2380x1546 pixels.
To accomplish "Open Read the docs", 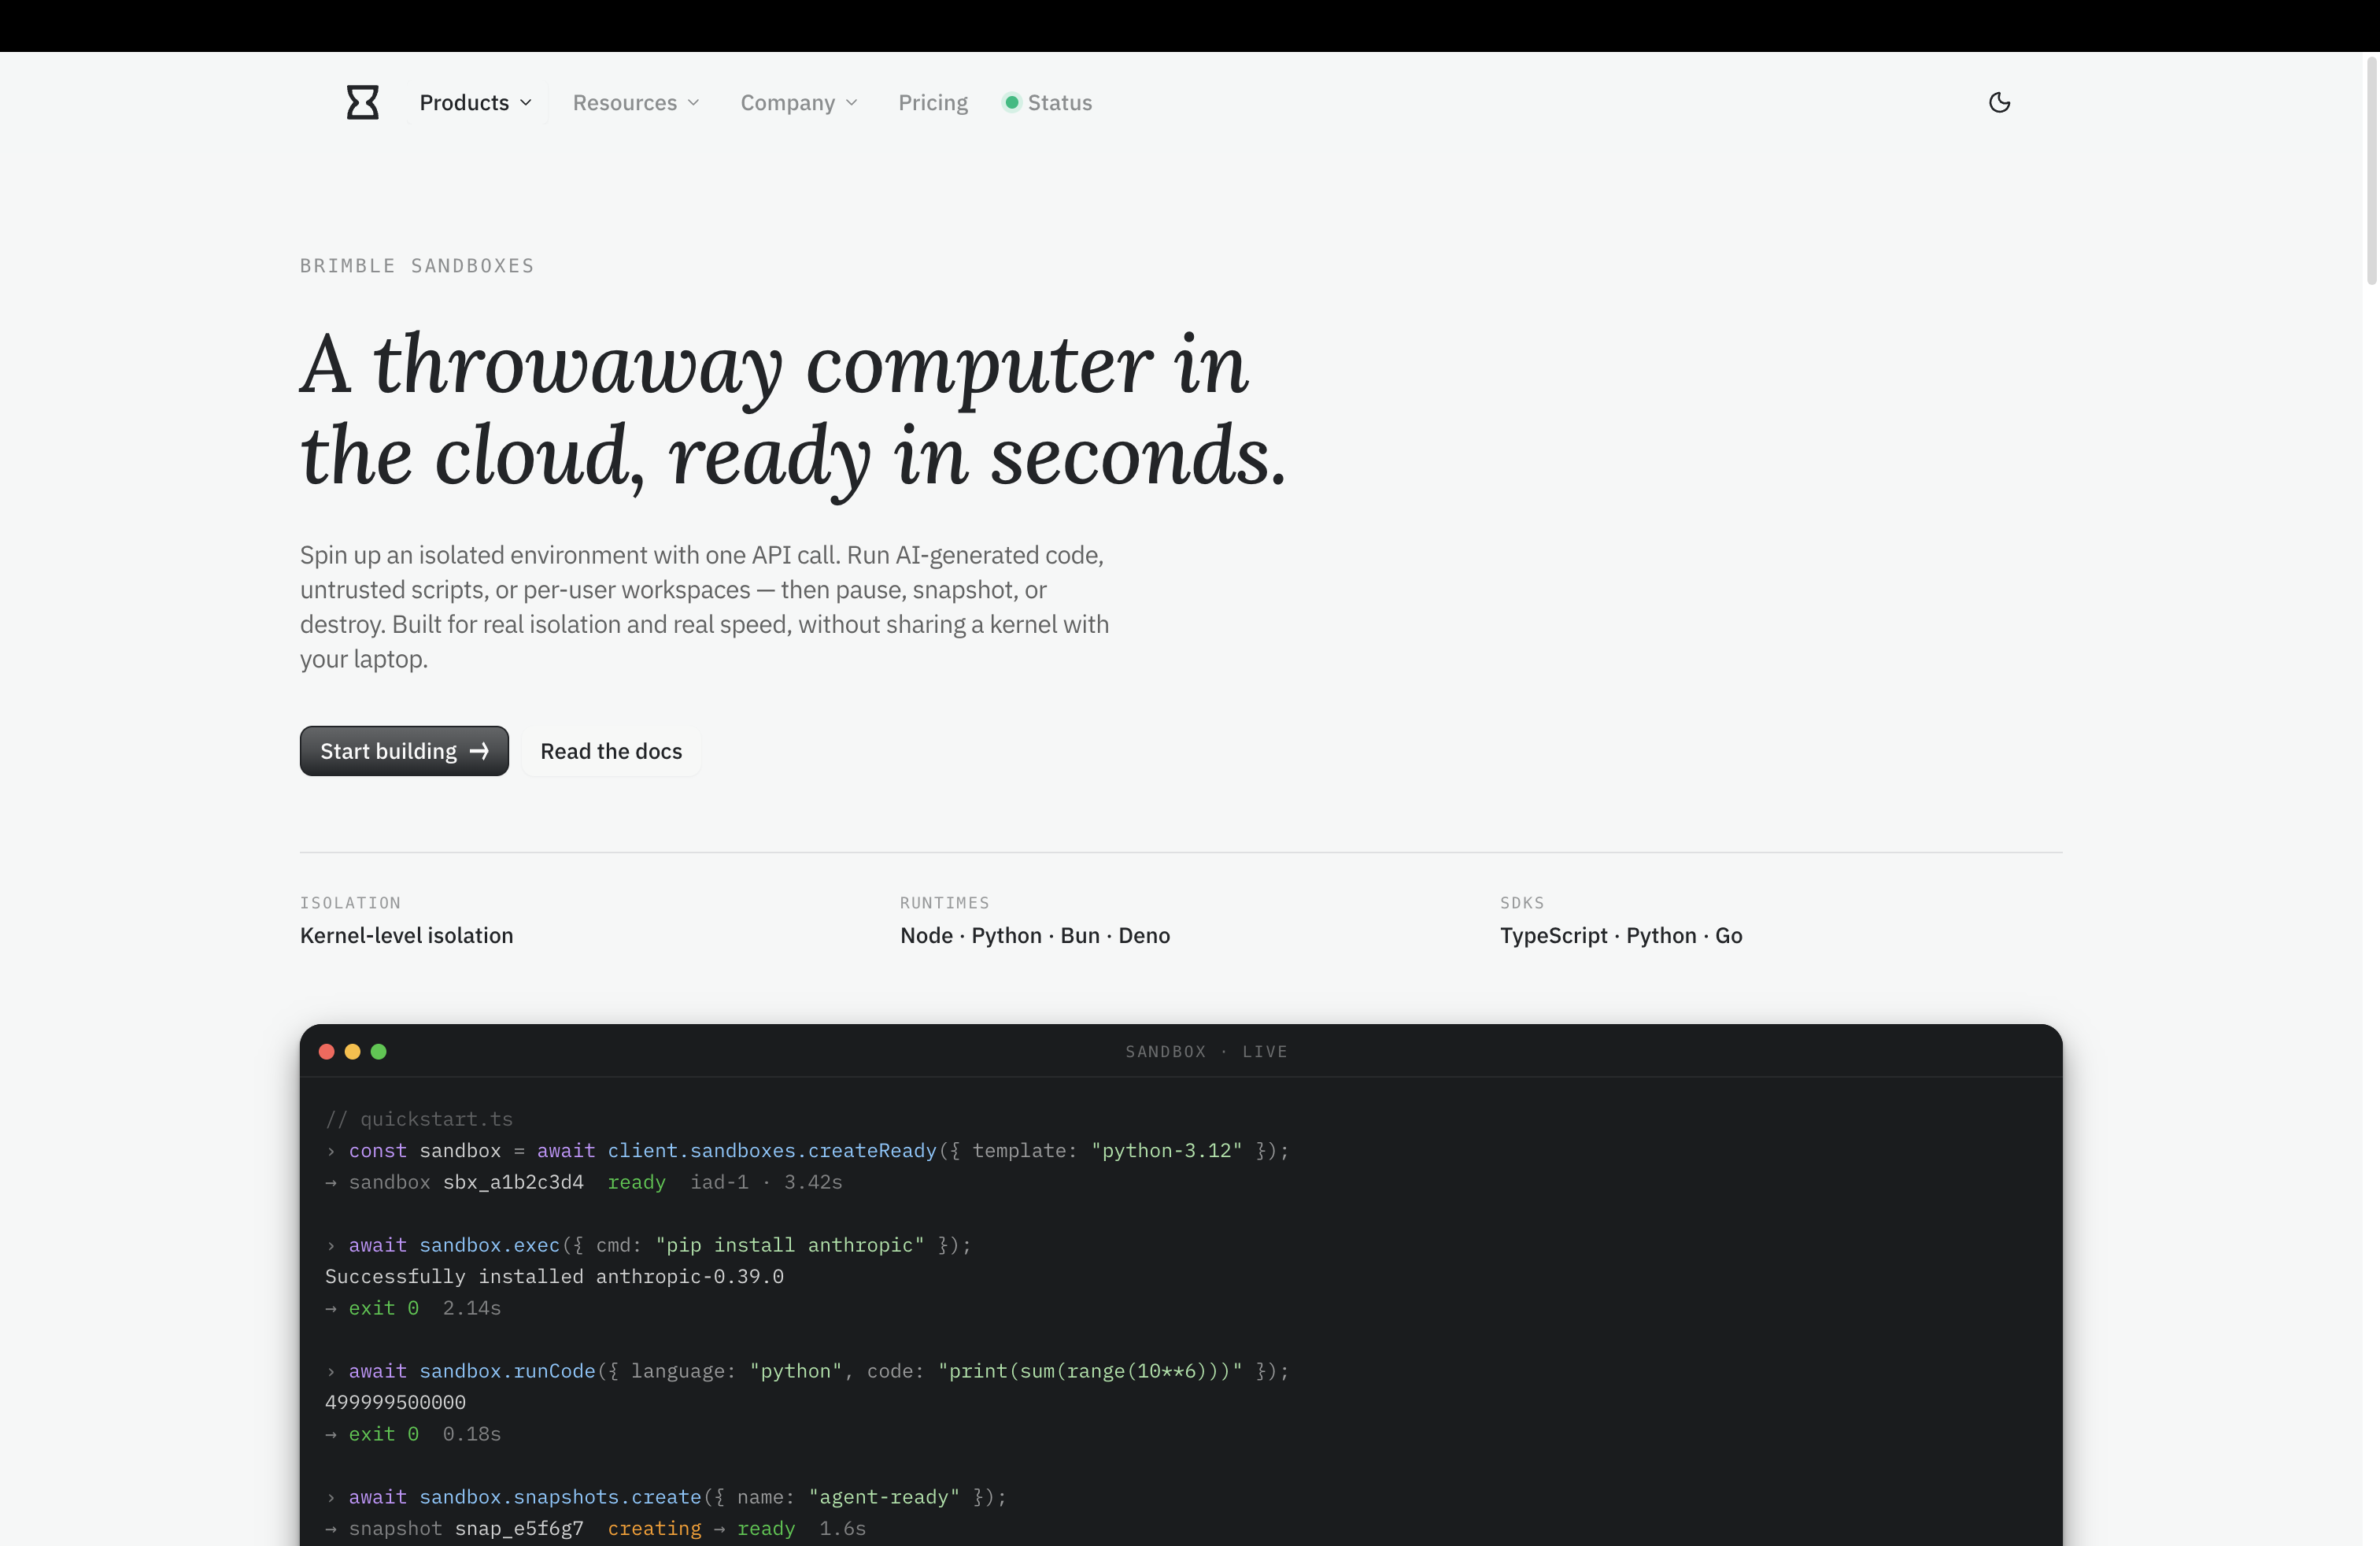I will pyautogui.click(x=611, y=751).
